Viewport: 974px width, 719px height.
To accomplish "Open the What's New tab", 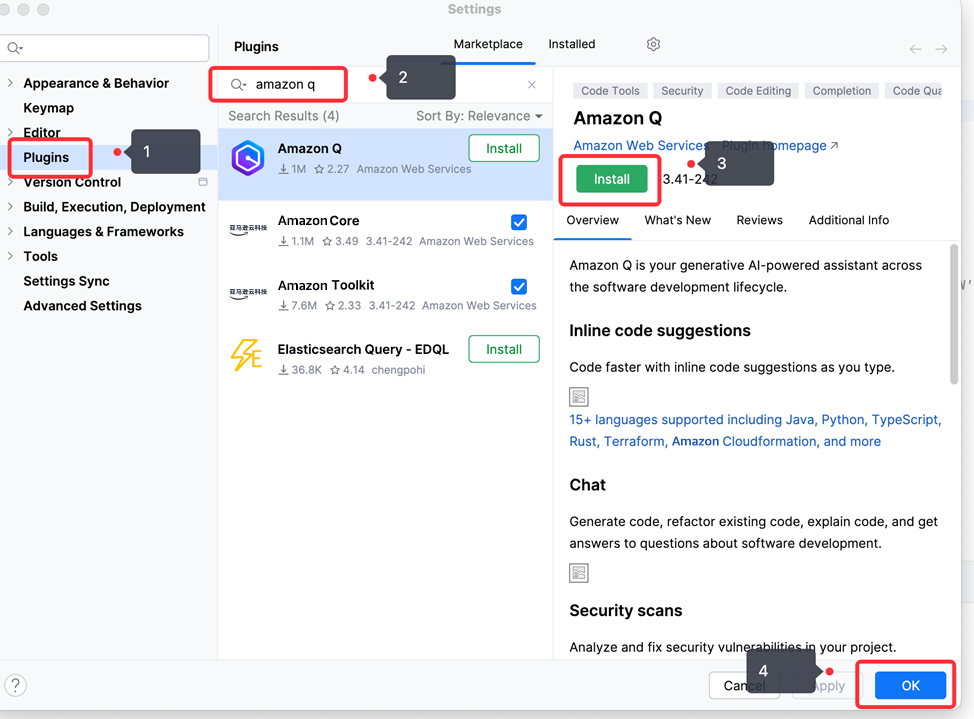I will 678,220.
